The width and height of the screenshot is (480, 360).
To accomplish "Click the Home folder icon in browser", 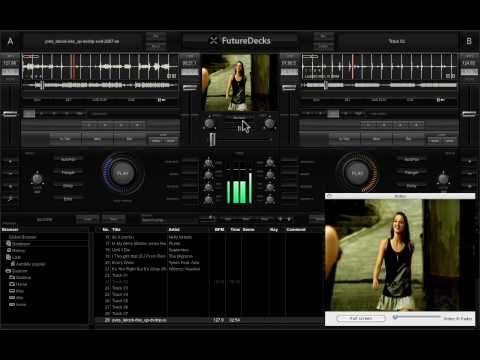I will coord(12,284).
